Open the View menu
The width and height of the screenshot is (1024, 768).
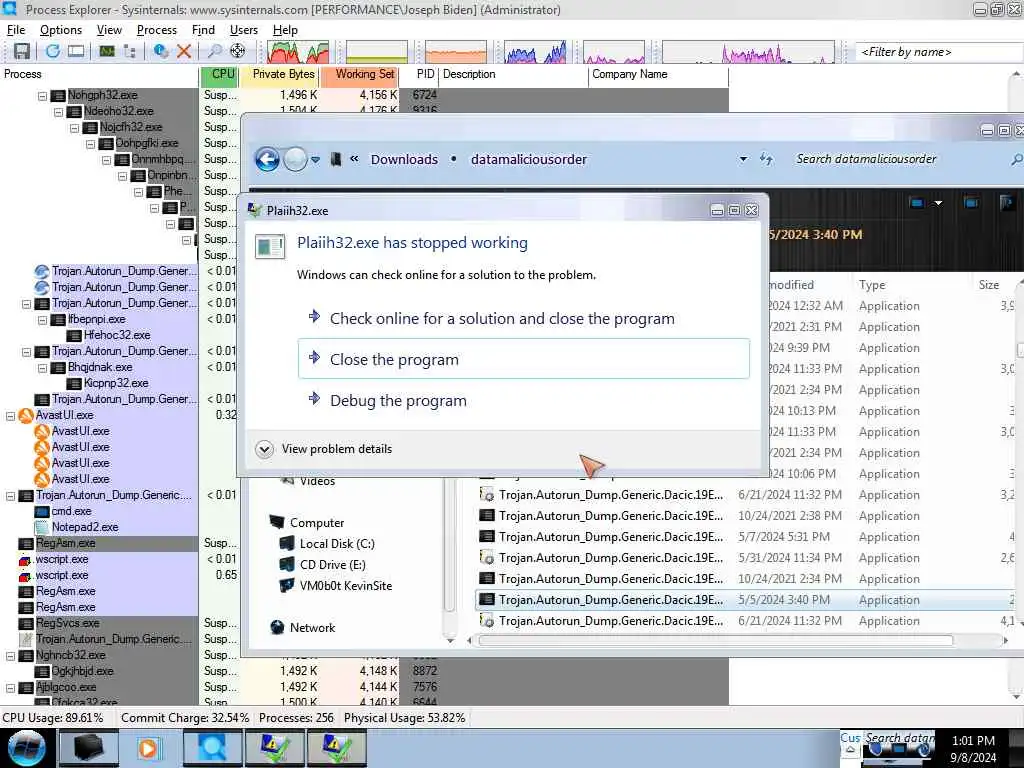pyautogui.click(x=109, y=30)
